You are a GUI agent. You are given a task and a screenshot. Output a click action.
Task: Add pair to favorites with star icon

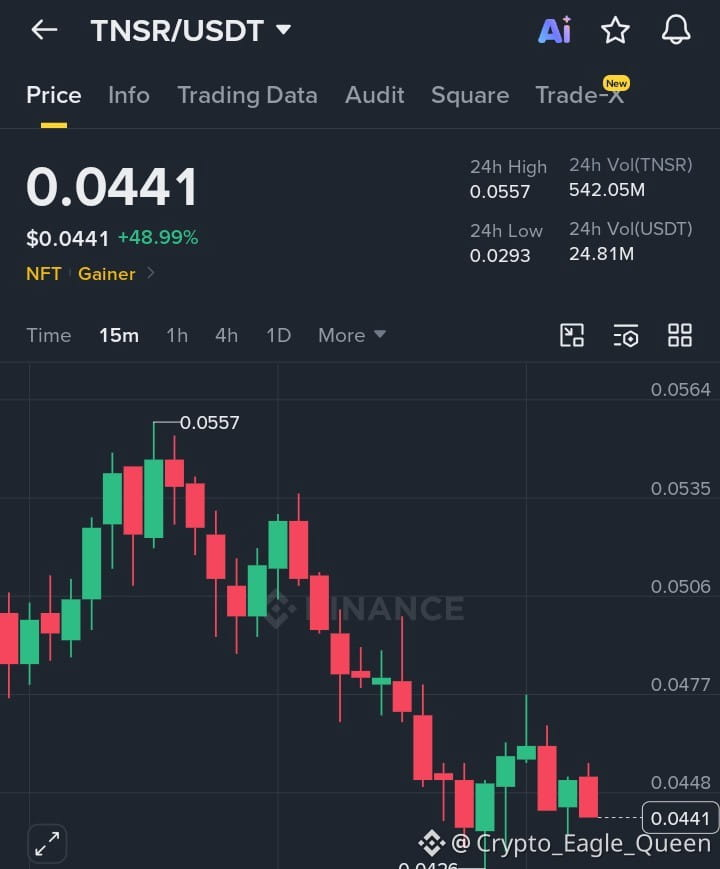pyautogui.click(x=615, y=30)
